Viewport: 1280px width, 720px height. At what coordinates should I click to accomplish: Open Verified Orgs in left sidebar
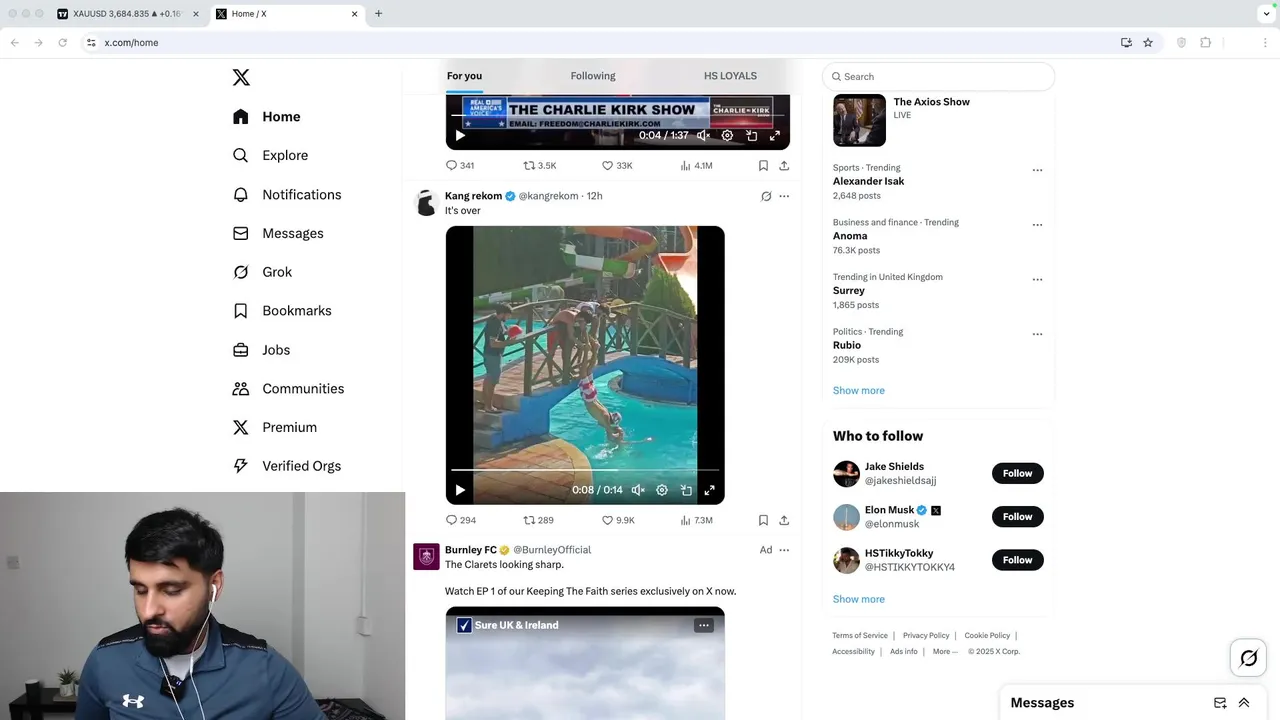[286, 466]
